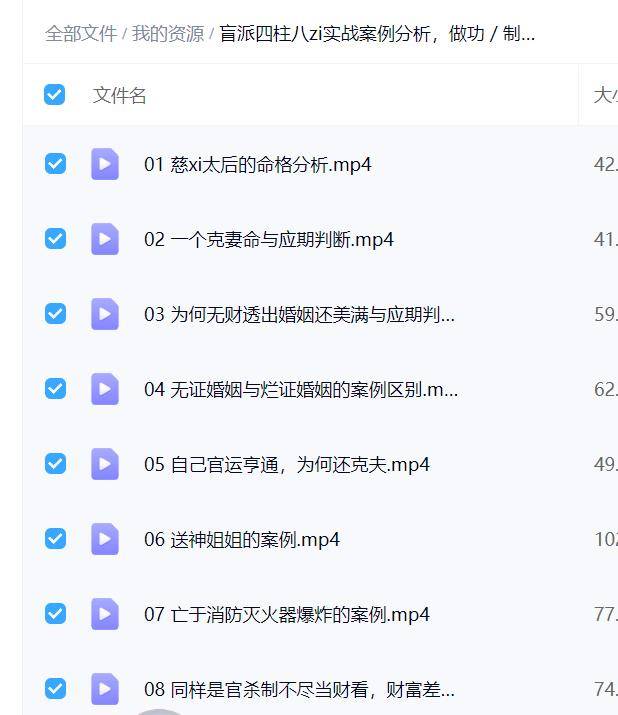This screenshot has width=618, height=715.
Task: Click video icon for 02 一个克妻命与应期判断.mp4
Action: pos(105,238)
